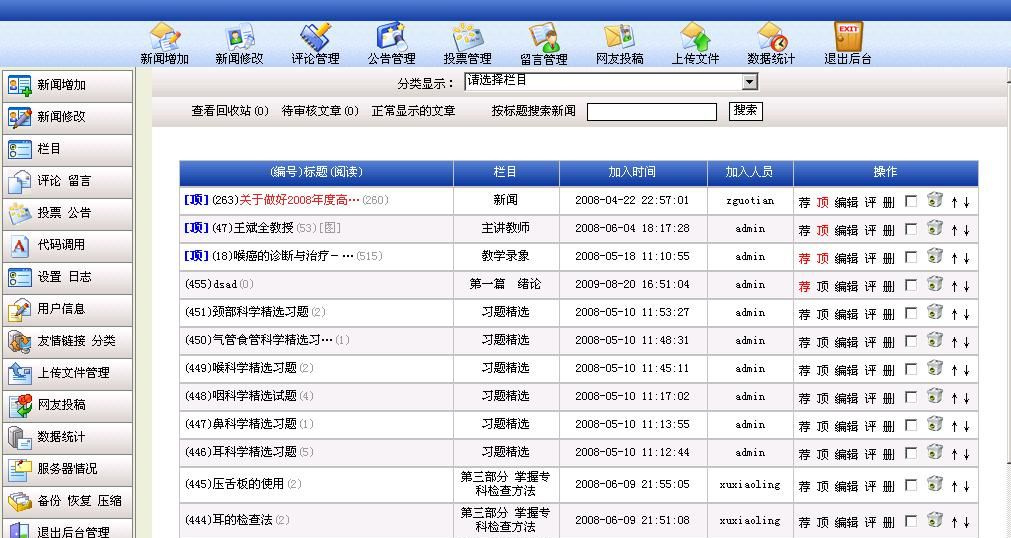Click 评 in the 压舌板的使用 row
The image size is (1011, 538).
[870, 486]
